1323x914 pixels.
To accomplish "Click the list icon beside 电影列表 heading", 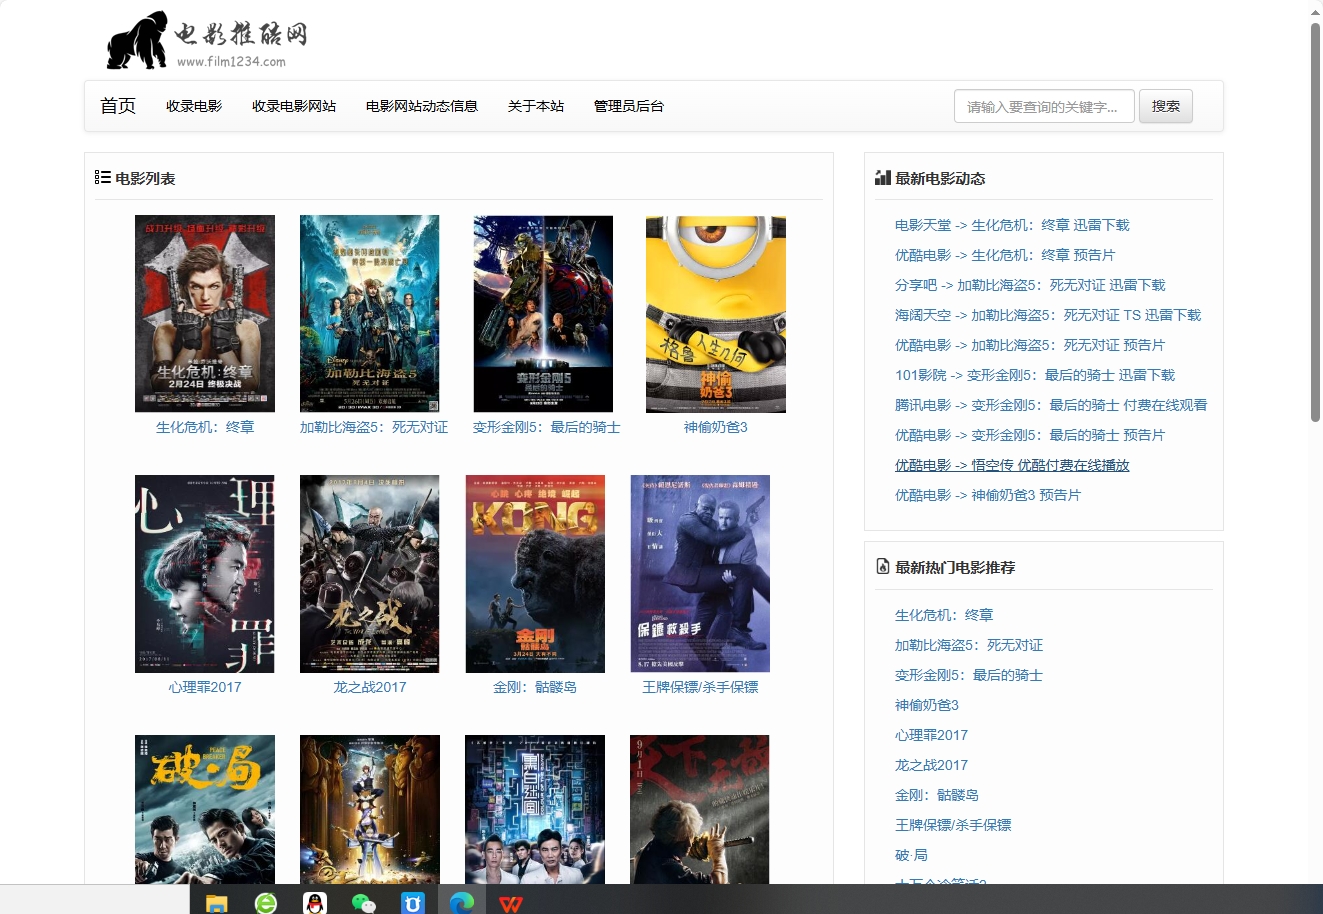I will (x=101, y=177).
